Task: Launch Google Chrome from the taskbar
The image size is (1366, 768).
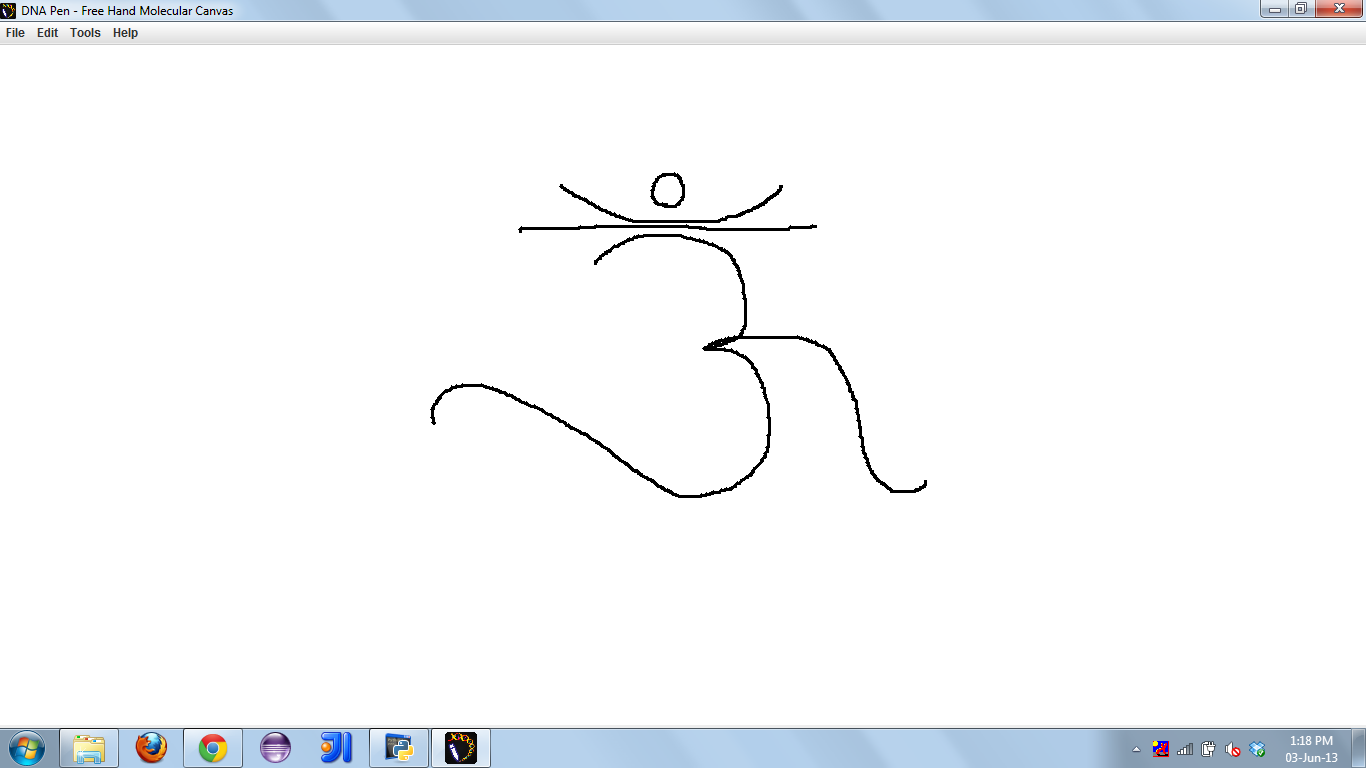Action: (x=213, y=748)
